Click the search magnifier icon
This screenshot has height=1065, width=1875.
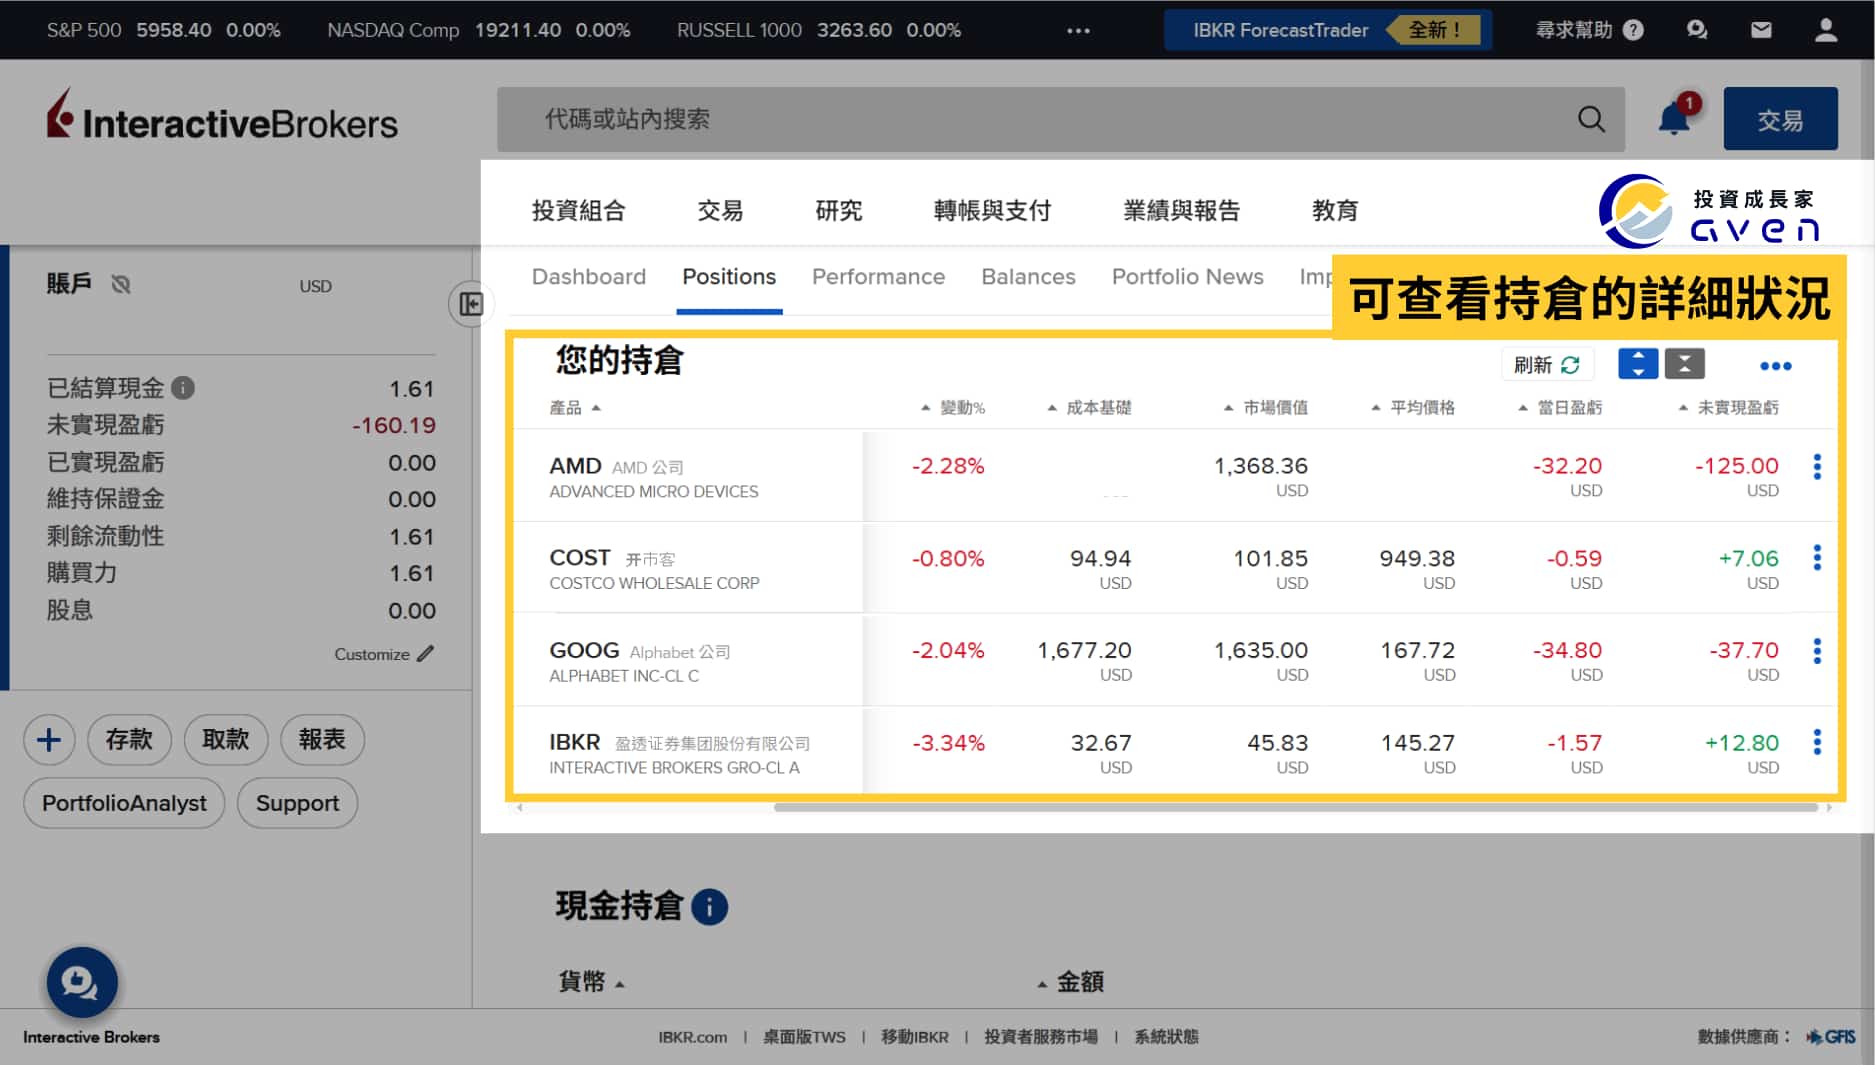click(1591, 120)
